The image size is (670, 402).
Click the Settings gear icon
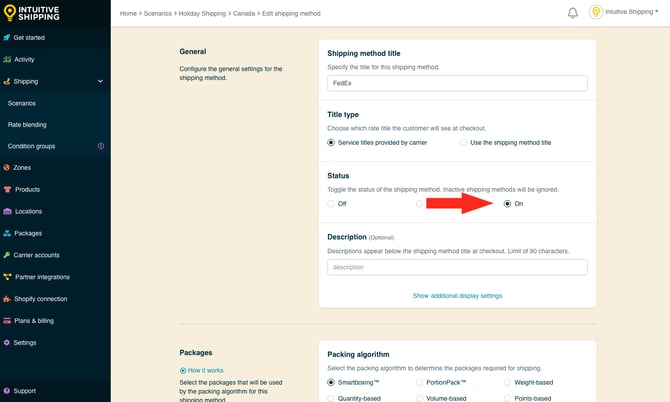point(7,342)
